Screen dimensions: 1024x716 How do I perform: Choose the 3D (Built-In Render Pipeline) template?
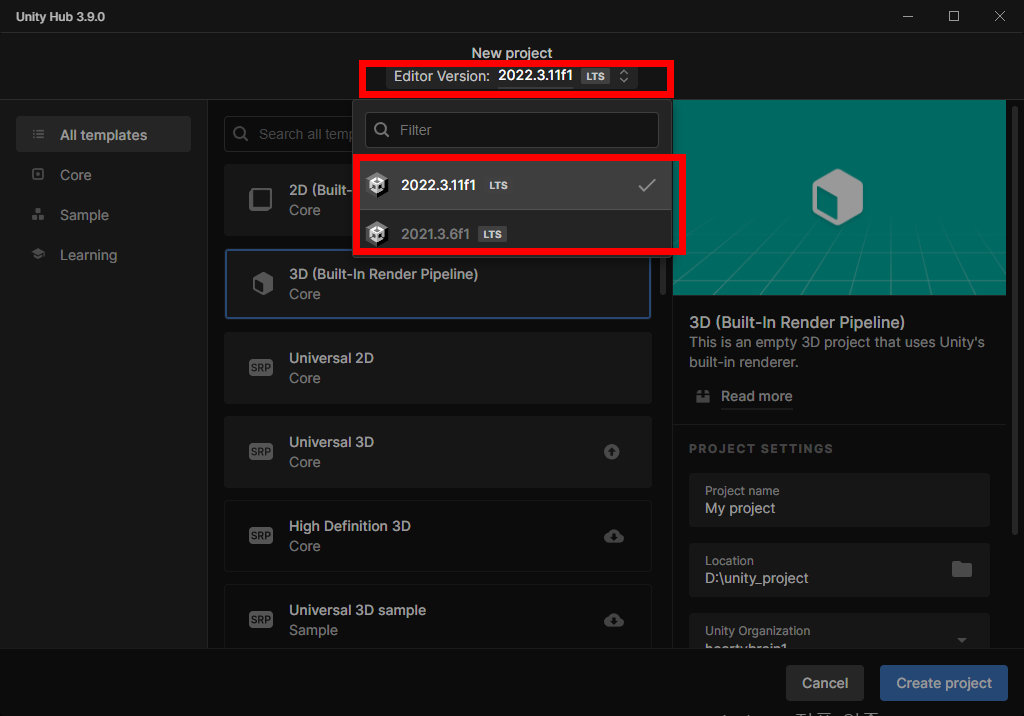[x=438, y=284]
